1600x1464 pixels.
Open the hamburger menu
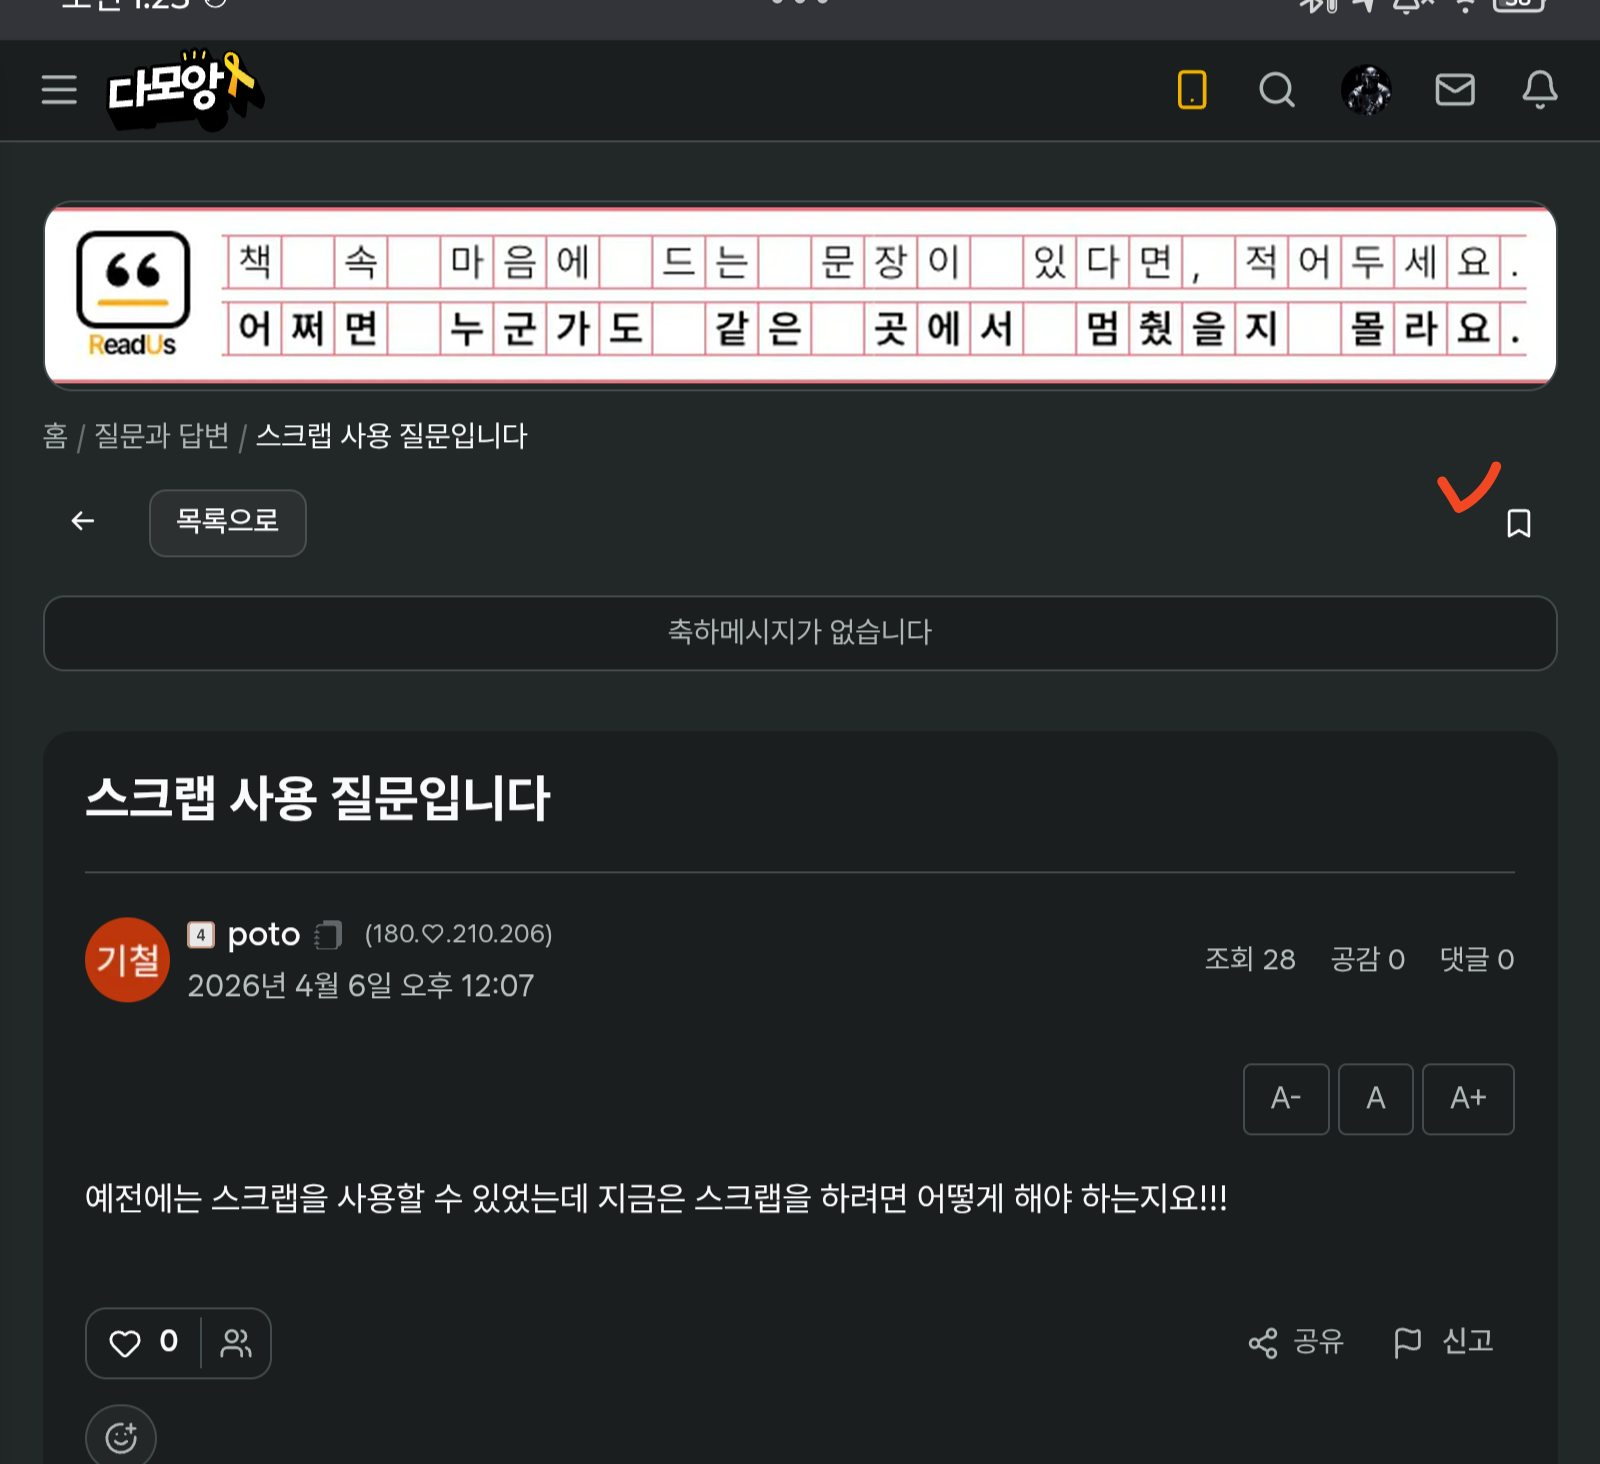(x=59, y=89)
